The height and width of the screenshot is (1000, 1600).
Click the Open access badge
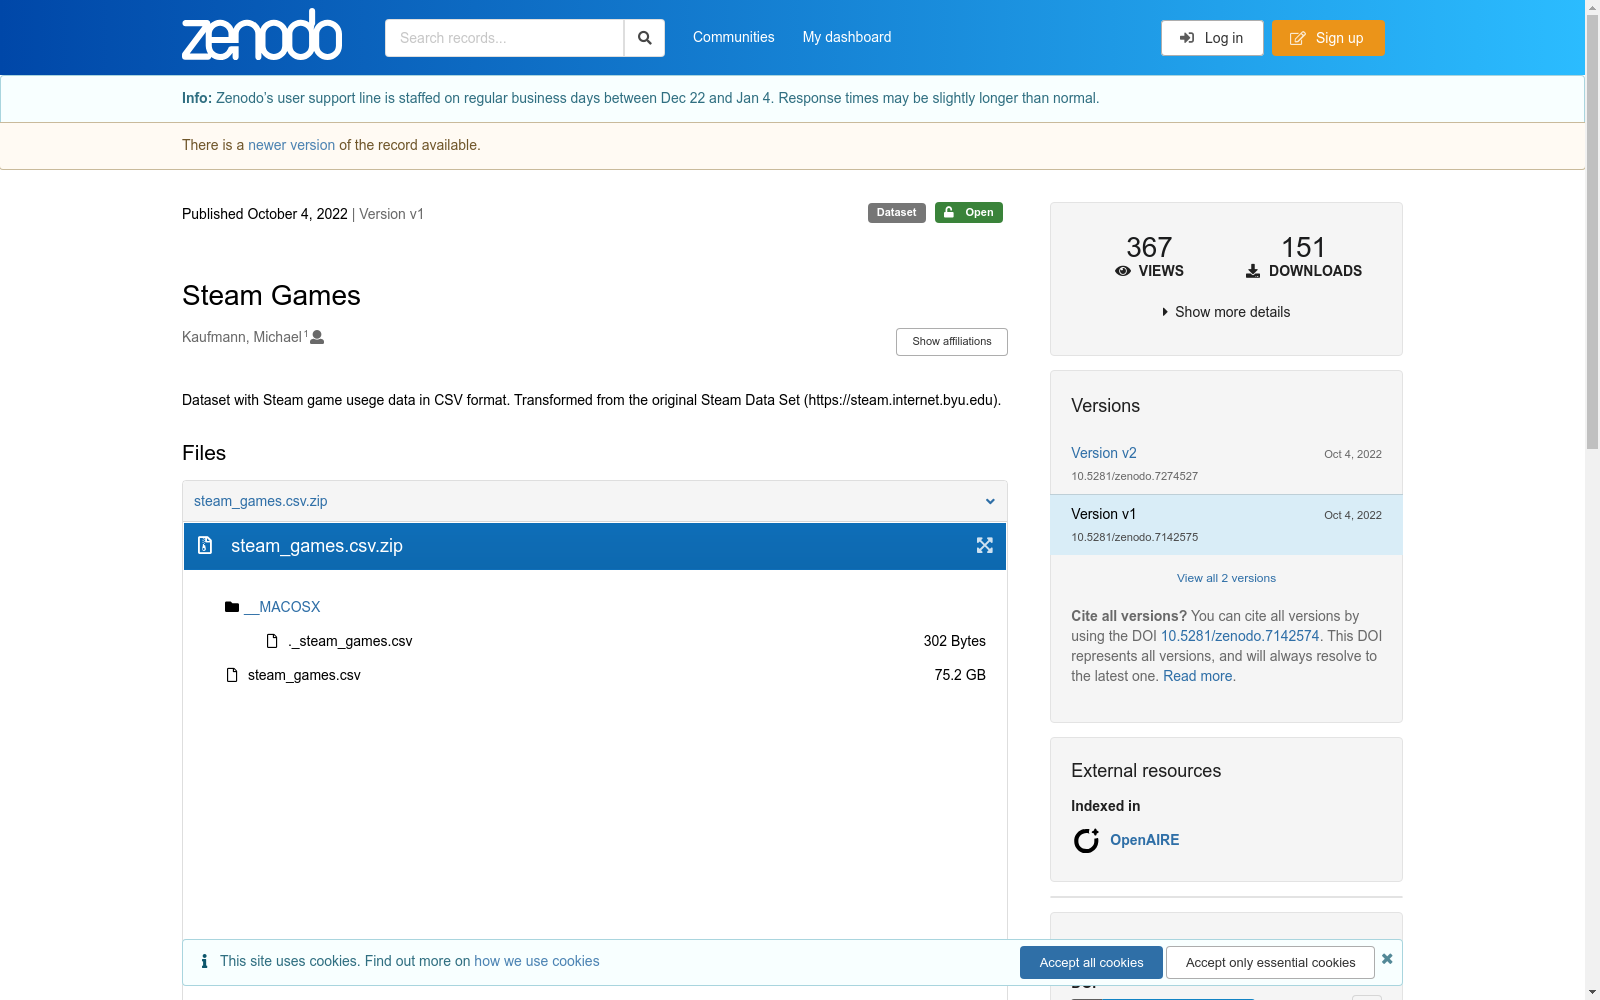(x=969, y=213)
